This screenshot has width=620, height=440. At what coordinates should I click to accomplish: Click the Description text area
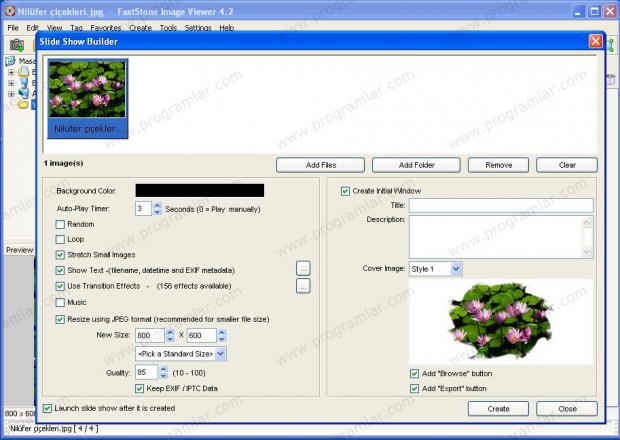[x=496, y=237]
